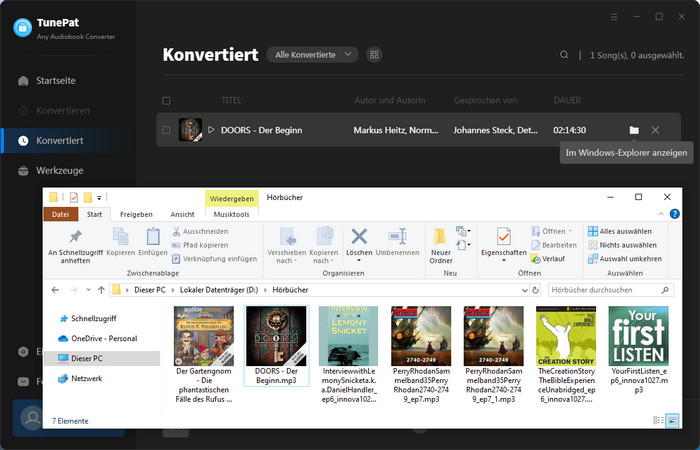The width and height of the screenshot is (700, 450).
Task: Click the search icon in TunePat
Action: pos(564,55)
